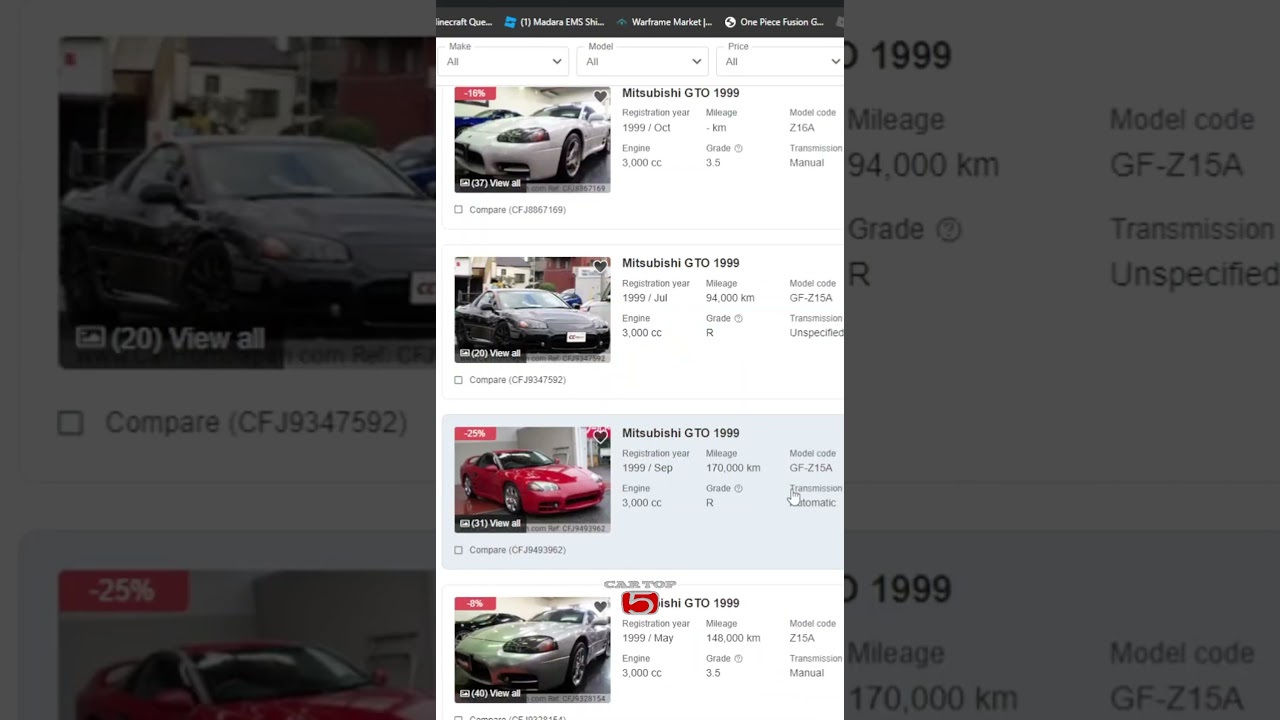Open Mitsubishi GTO 1999 title of Jul listing

click(681, 263)
